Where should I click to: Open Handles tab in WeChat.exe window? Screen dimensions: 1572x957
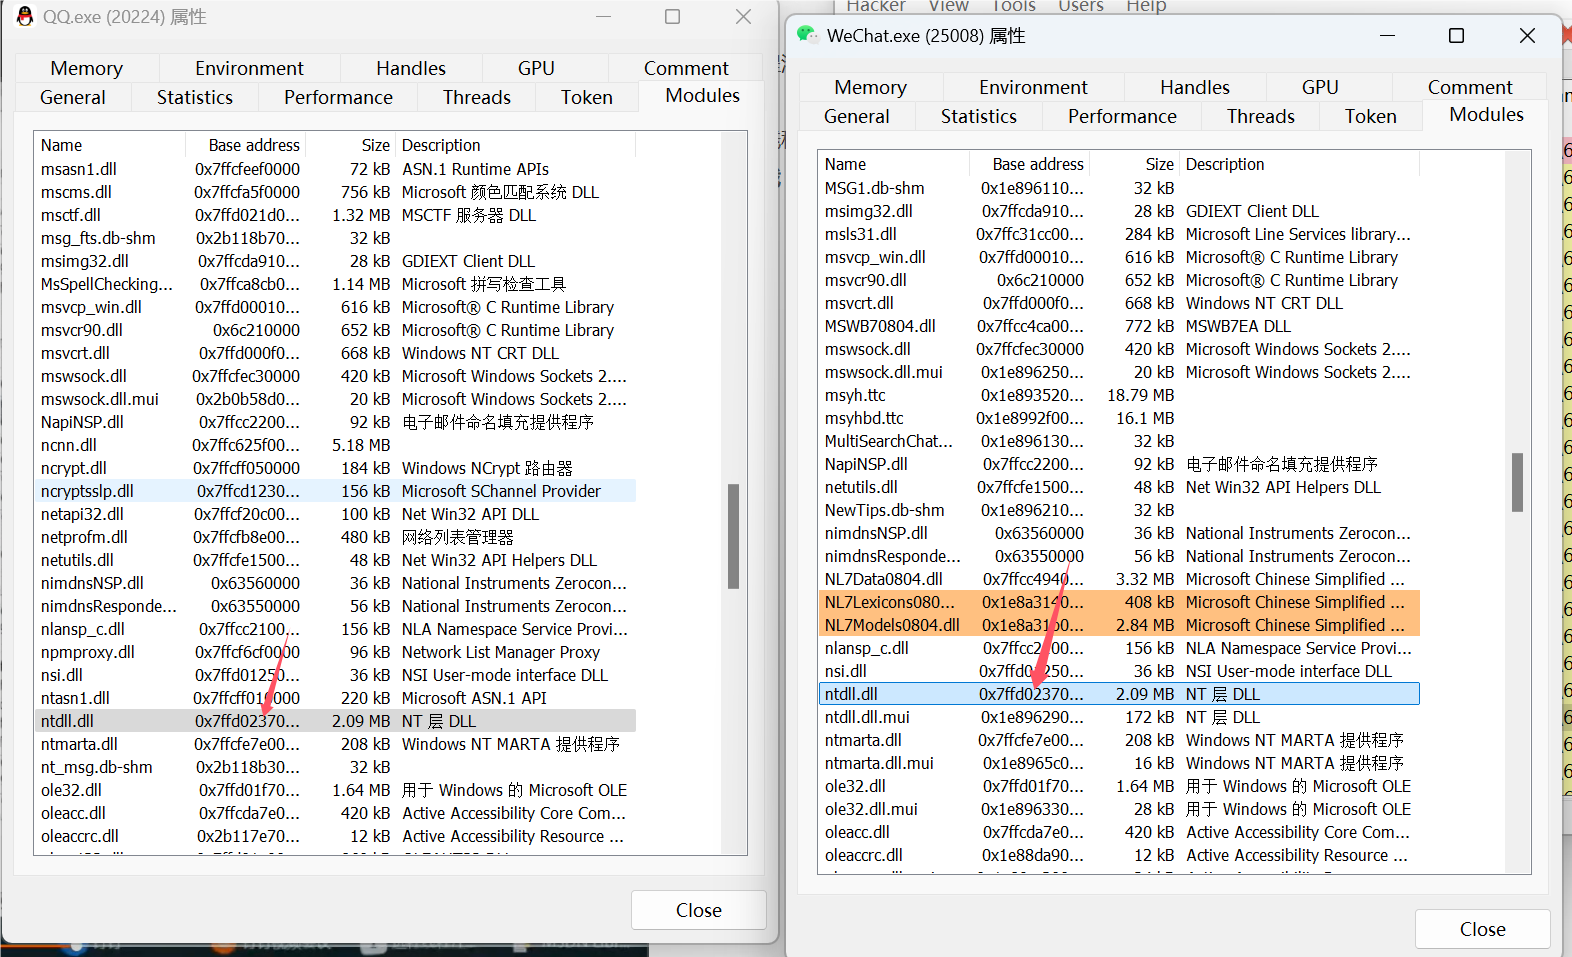tap(1195, 87)
